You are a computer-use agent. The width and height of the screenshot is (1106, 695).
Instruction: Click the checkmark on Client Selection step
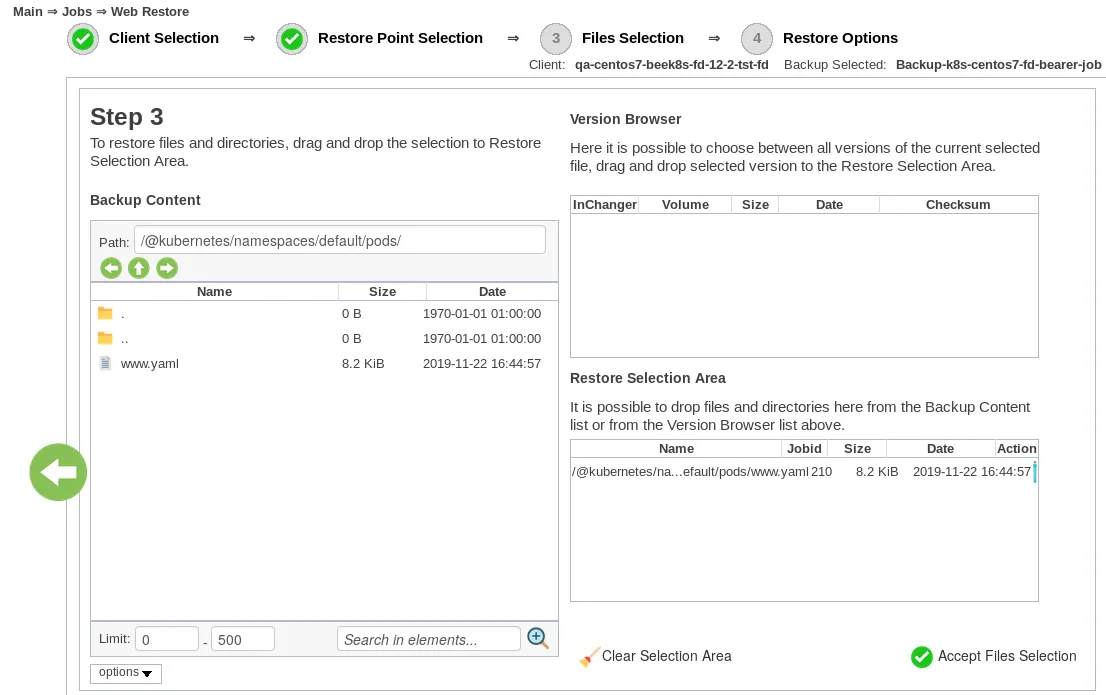(x=83, y=38)
